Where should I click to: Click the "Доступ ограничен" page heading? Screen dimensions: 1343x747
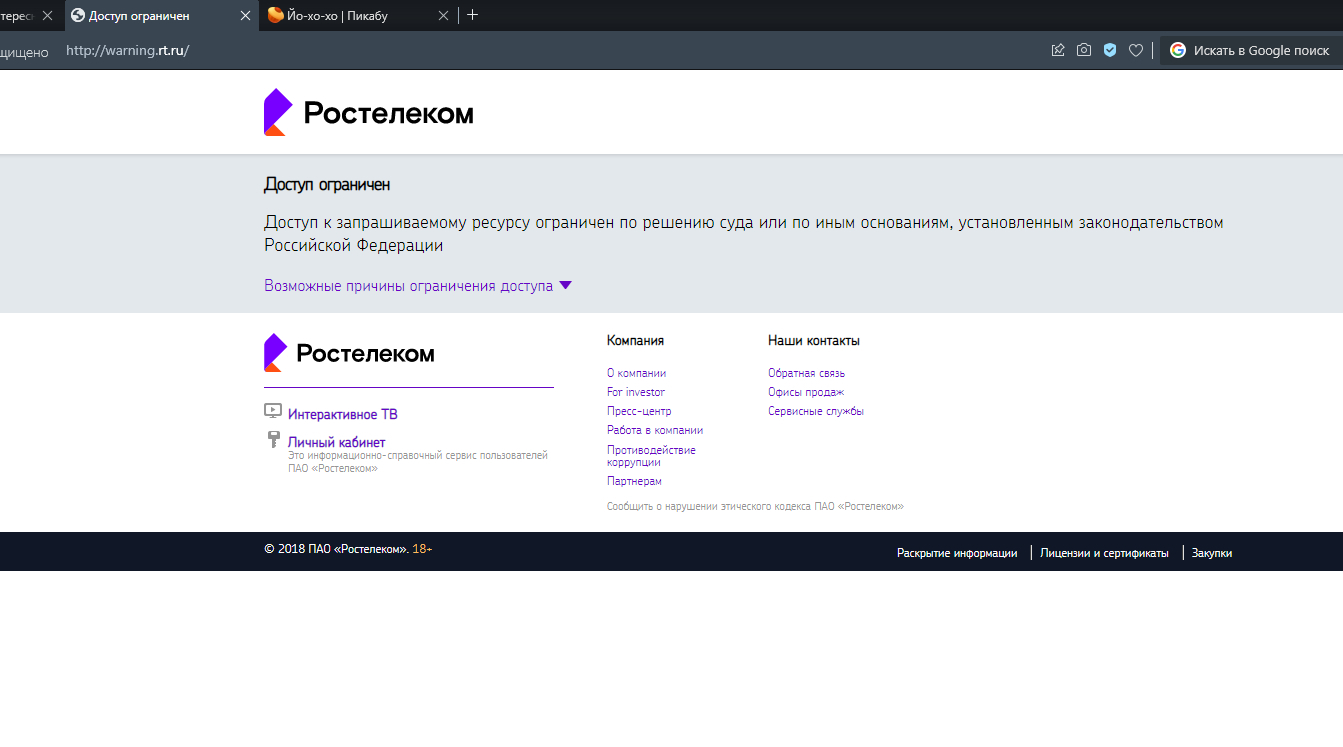[x=327, y=185]
